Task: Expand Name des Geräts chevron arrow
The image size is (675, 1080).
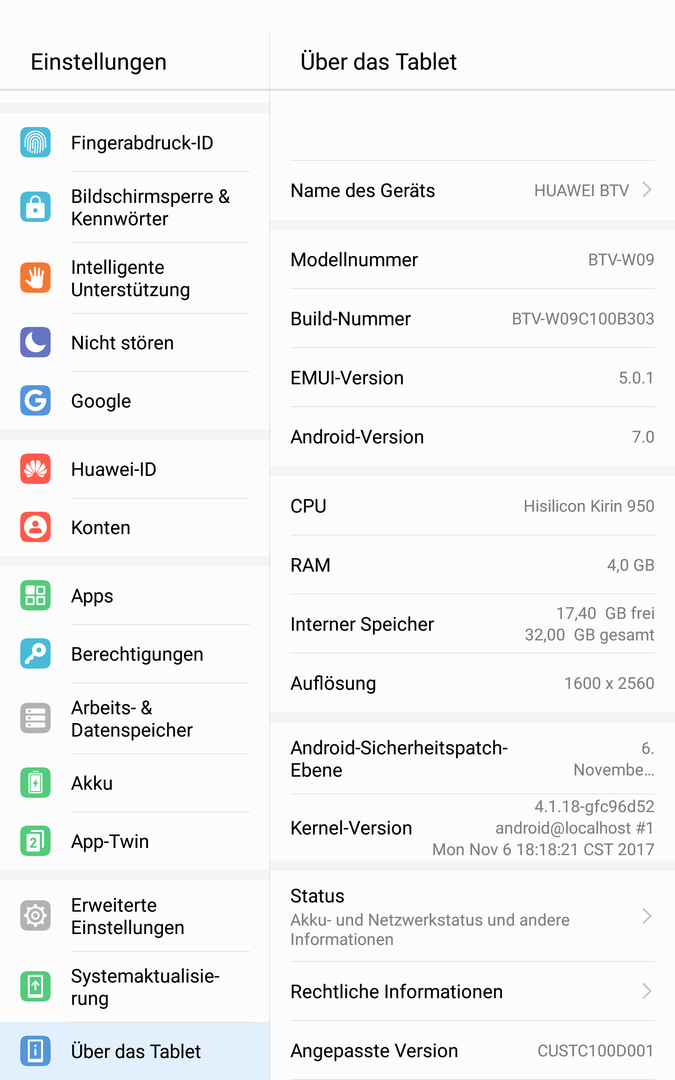Action: (x=647, y=190)
